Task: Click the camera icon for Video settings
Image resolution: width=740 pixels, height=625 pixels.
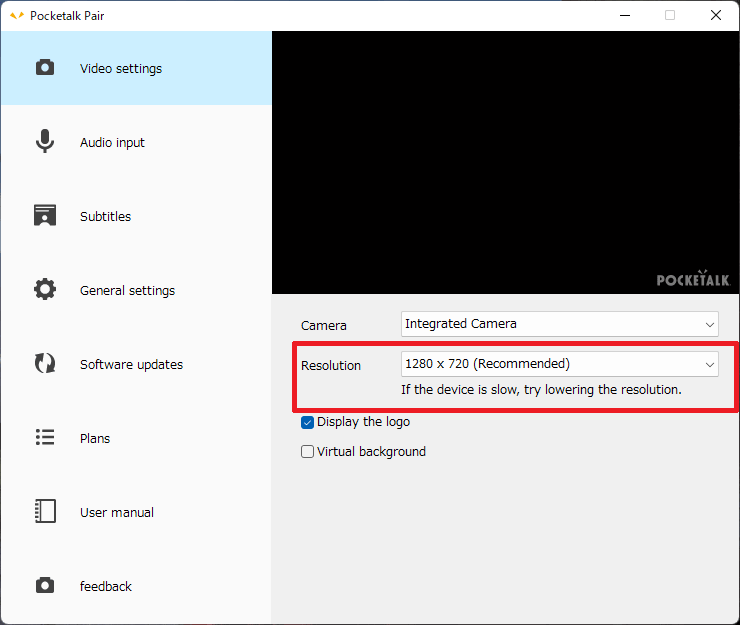Action: [x=45, y=68]
